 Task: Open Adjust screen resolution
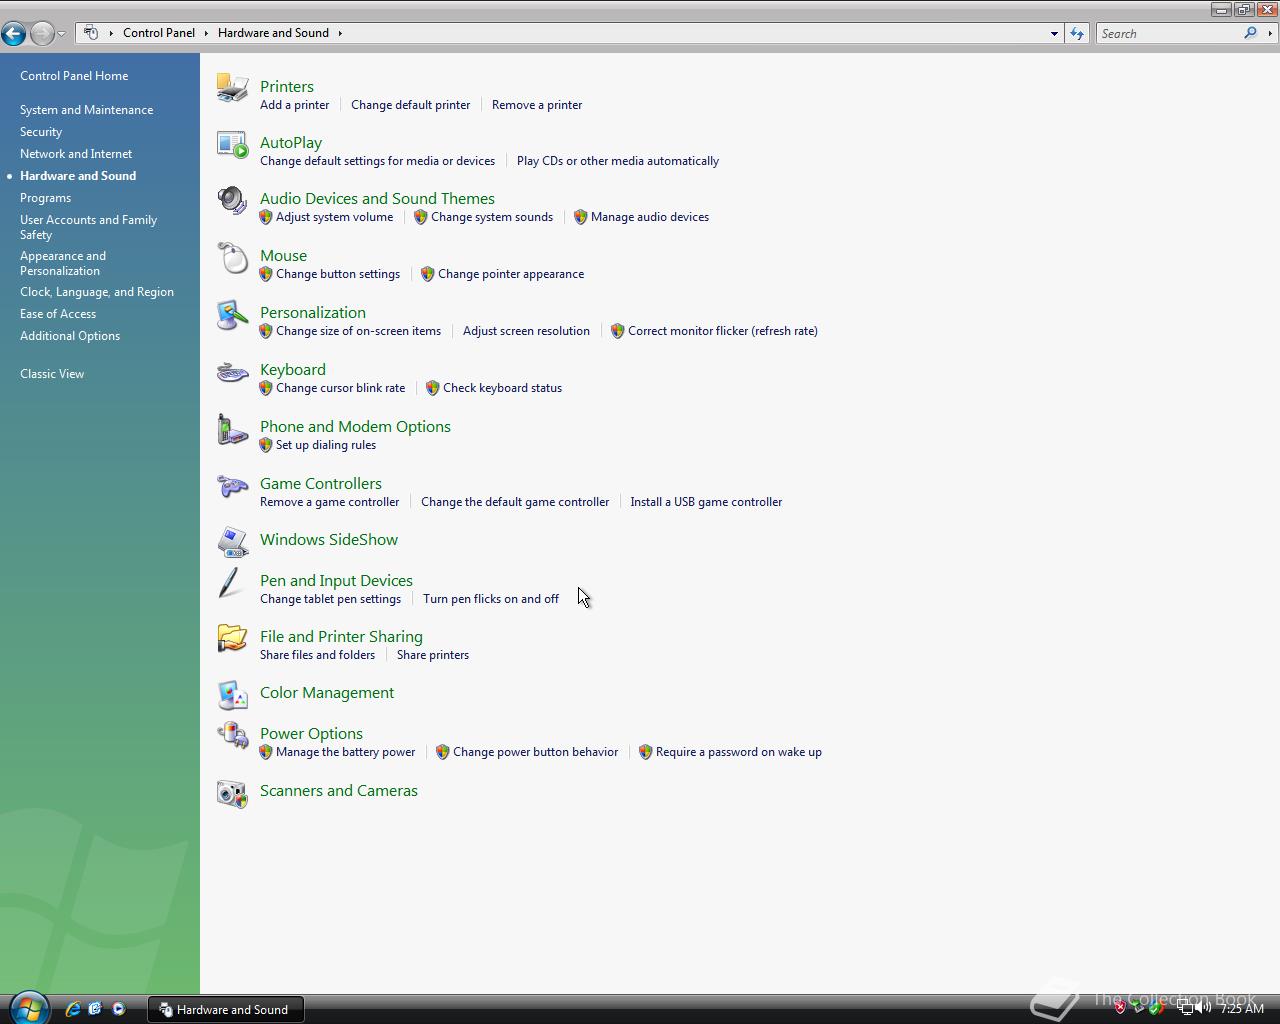526,331
